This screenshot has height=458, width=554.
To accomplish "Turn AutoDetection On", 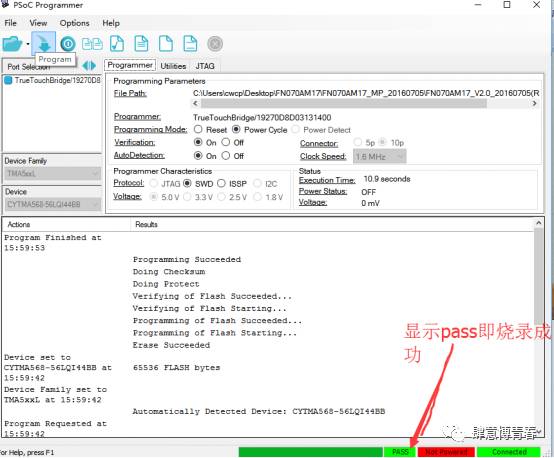I will pyautogui.click(x=198, y=155).
